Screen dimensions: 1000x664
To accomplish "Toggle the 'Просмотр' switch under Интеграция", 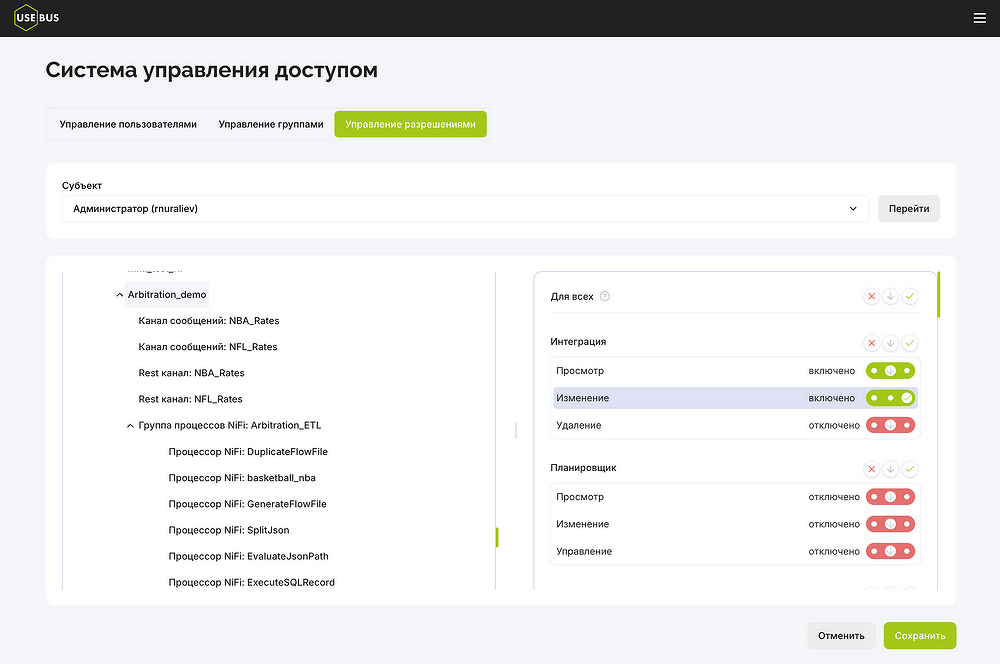I will click(890, 371).
